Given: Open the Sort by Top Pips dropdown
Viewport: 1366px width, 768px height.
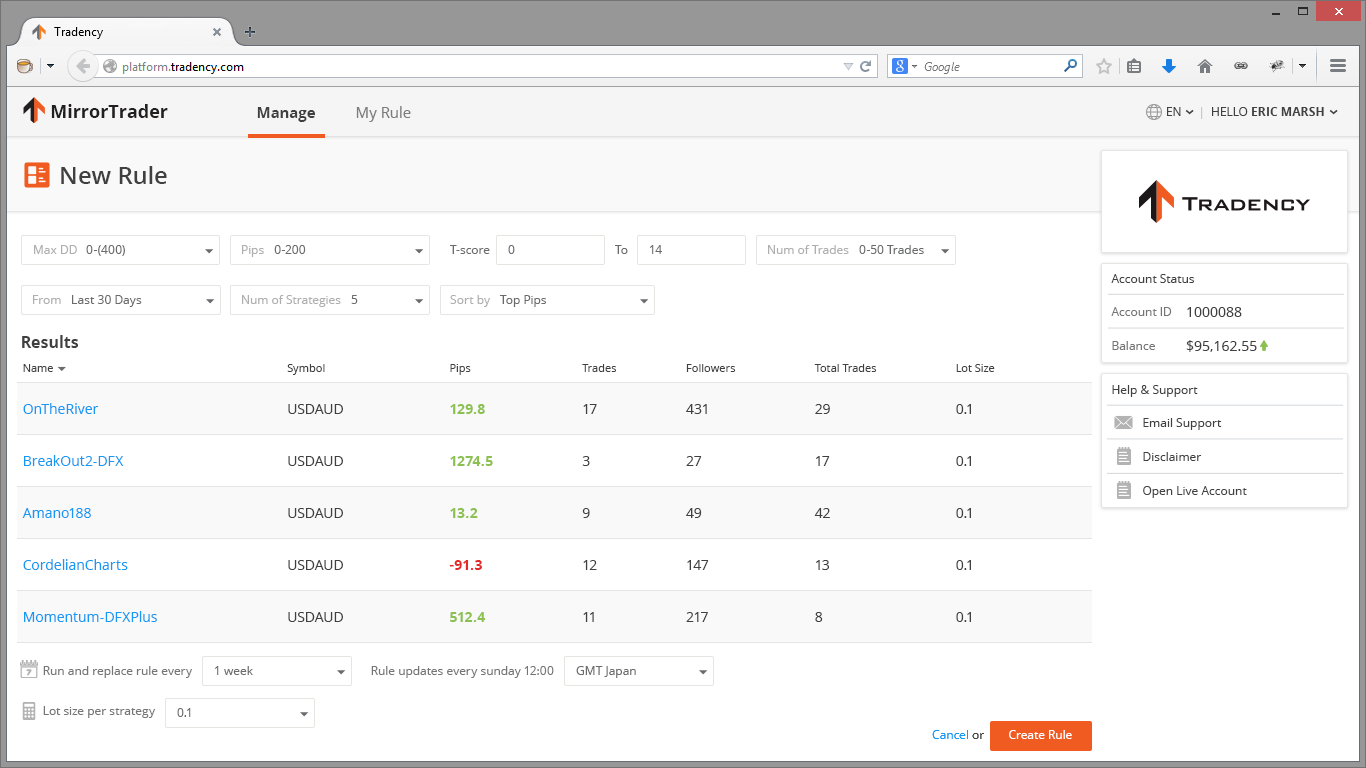Looking at the screenshot, I should coord(547,300).
